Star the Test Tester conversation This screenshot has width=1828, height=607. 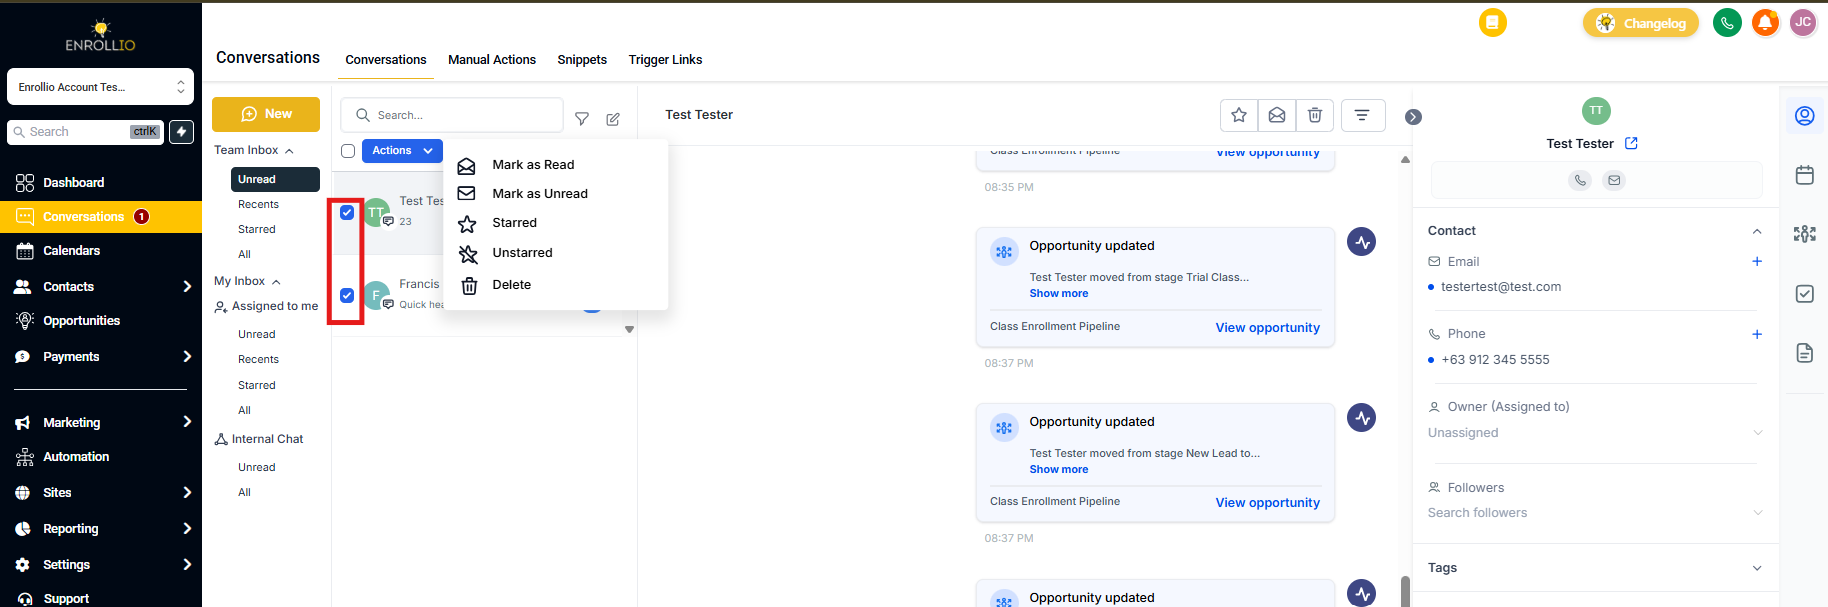click(1239, 115)
